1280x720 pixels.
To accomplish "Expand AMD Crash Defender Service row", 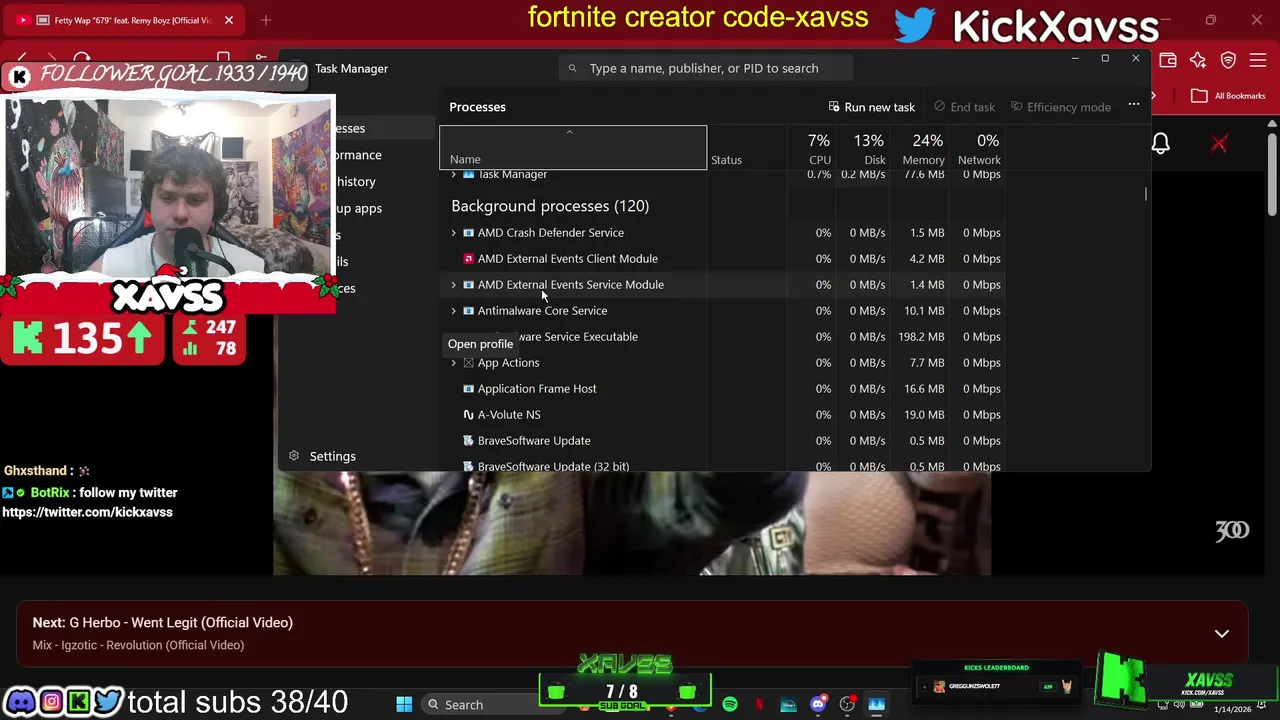I will click(x=453, y=233).
